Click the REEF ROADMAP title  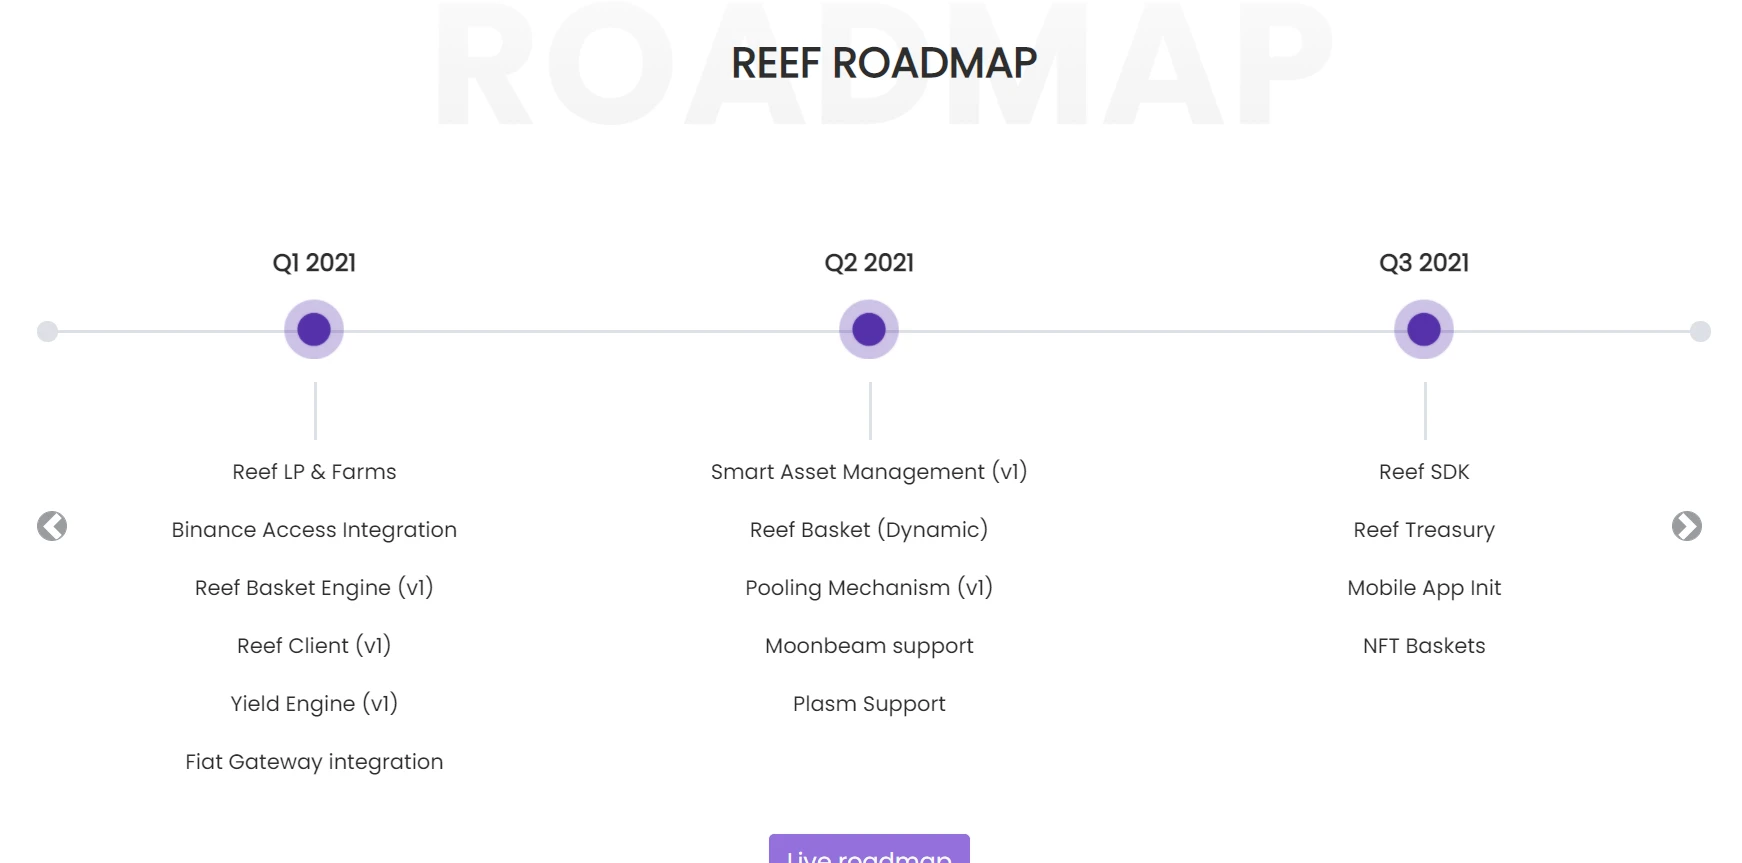tap(884, 63)
